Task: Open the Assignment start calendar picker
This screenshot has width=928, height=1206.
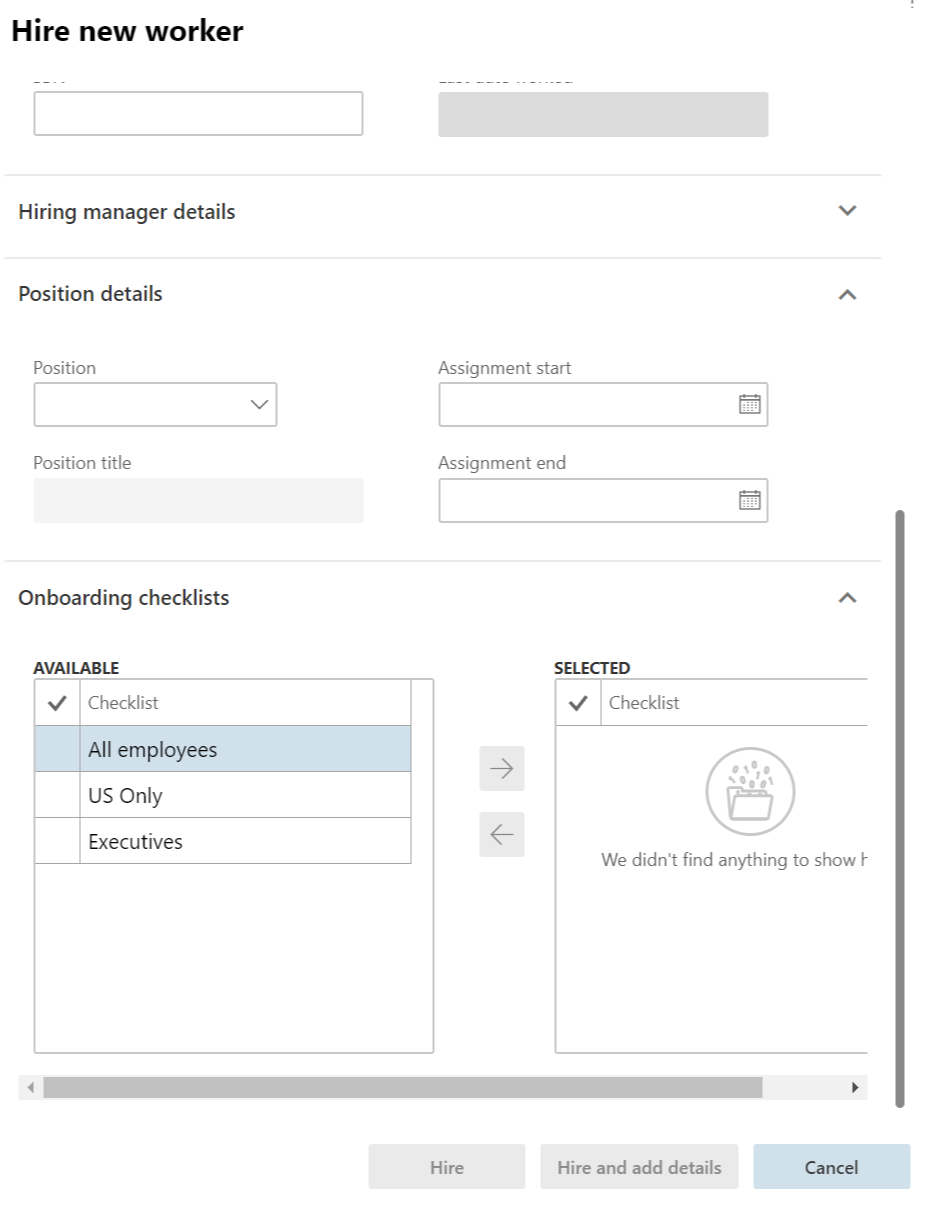Action: click(x=749, y=405)
